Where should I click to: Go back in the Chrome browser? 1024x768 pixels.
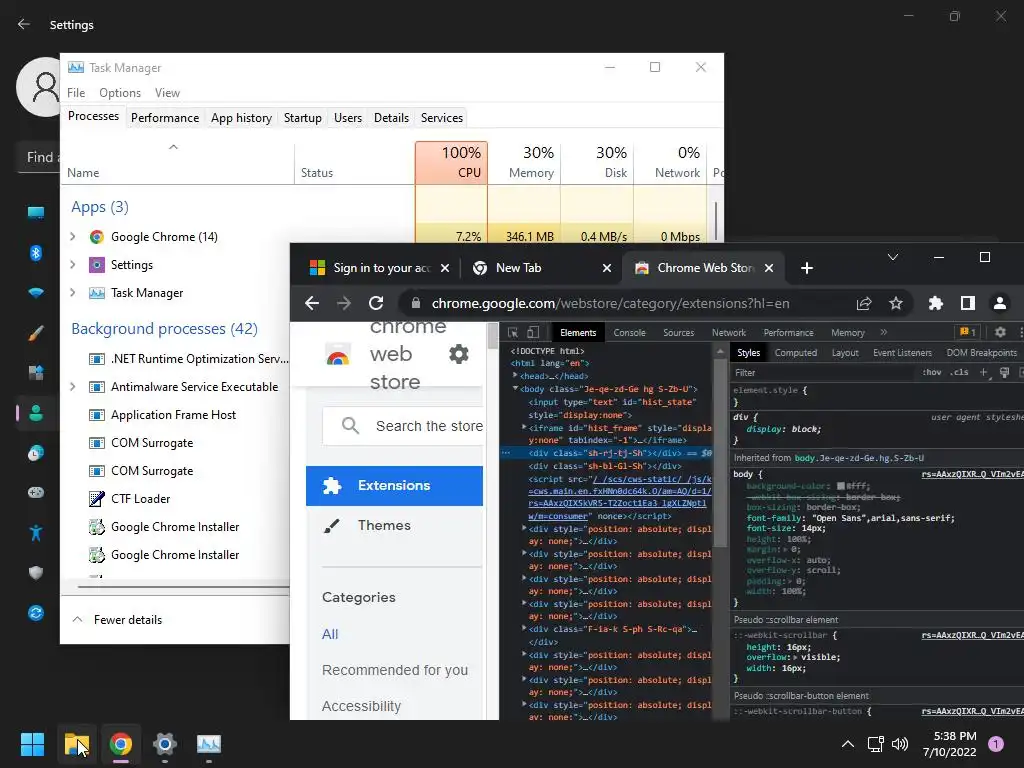(312, 303)
